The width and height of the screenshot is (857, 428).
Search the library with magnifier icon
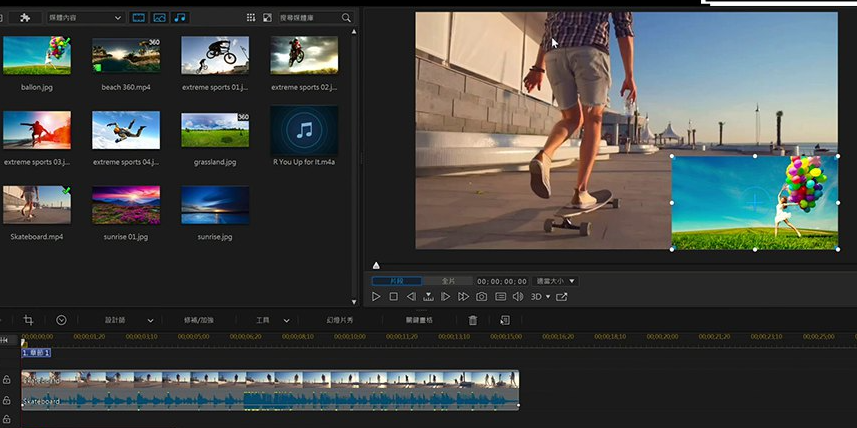point(346,18)
